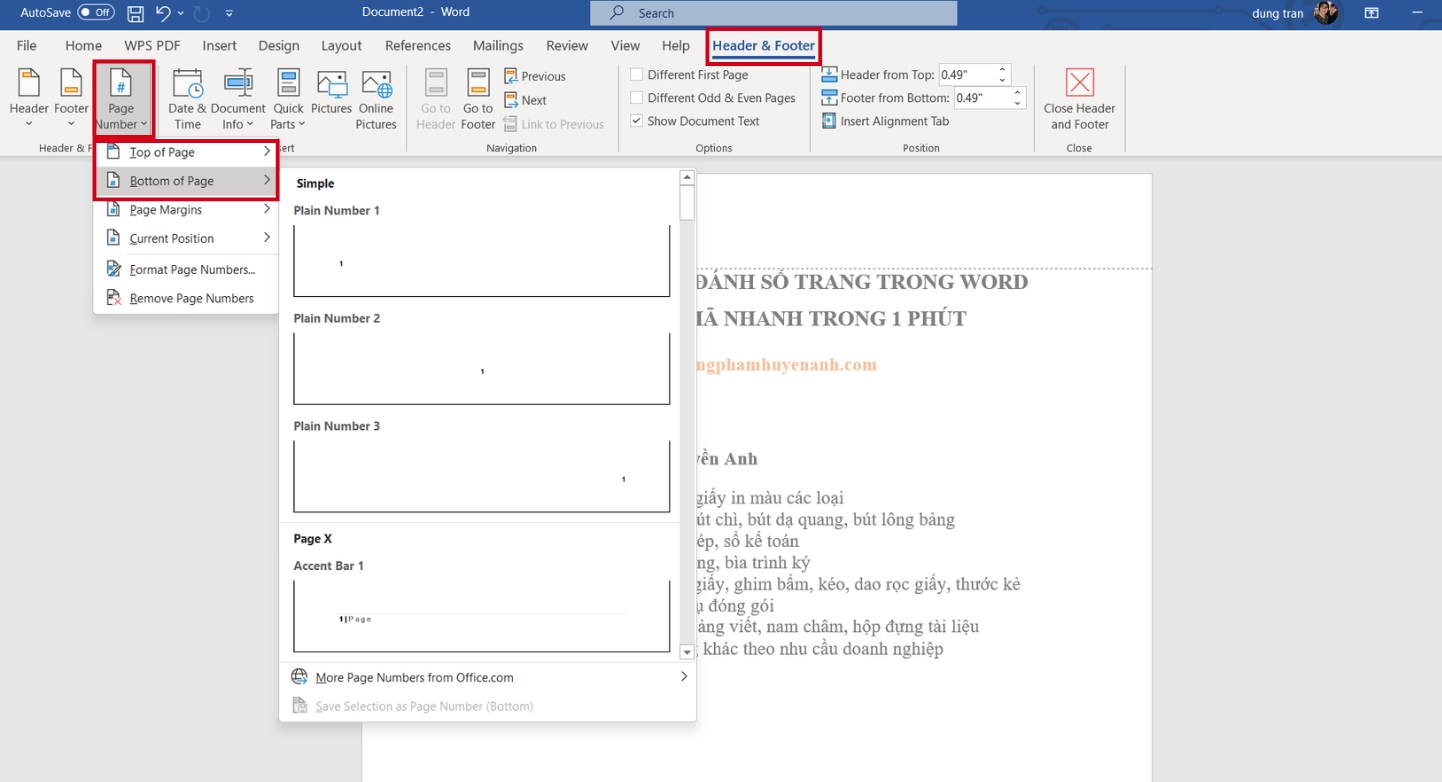The width and height of the screenshot is (1442, 782).
Task: Go to Next header or footer
Action: pyautogui.click(x=526, y=100)
